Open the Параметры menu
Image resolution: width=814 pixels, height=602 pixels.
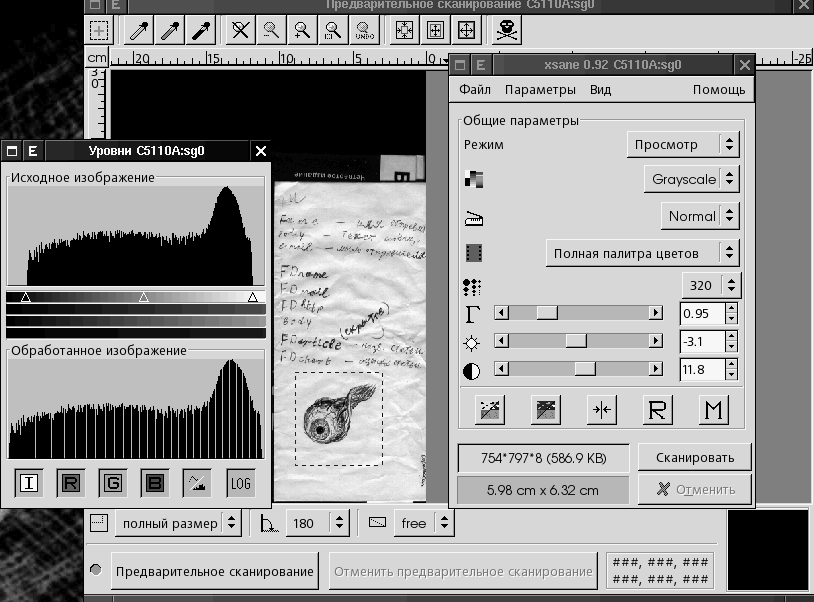click(540, 89)
